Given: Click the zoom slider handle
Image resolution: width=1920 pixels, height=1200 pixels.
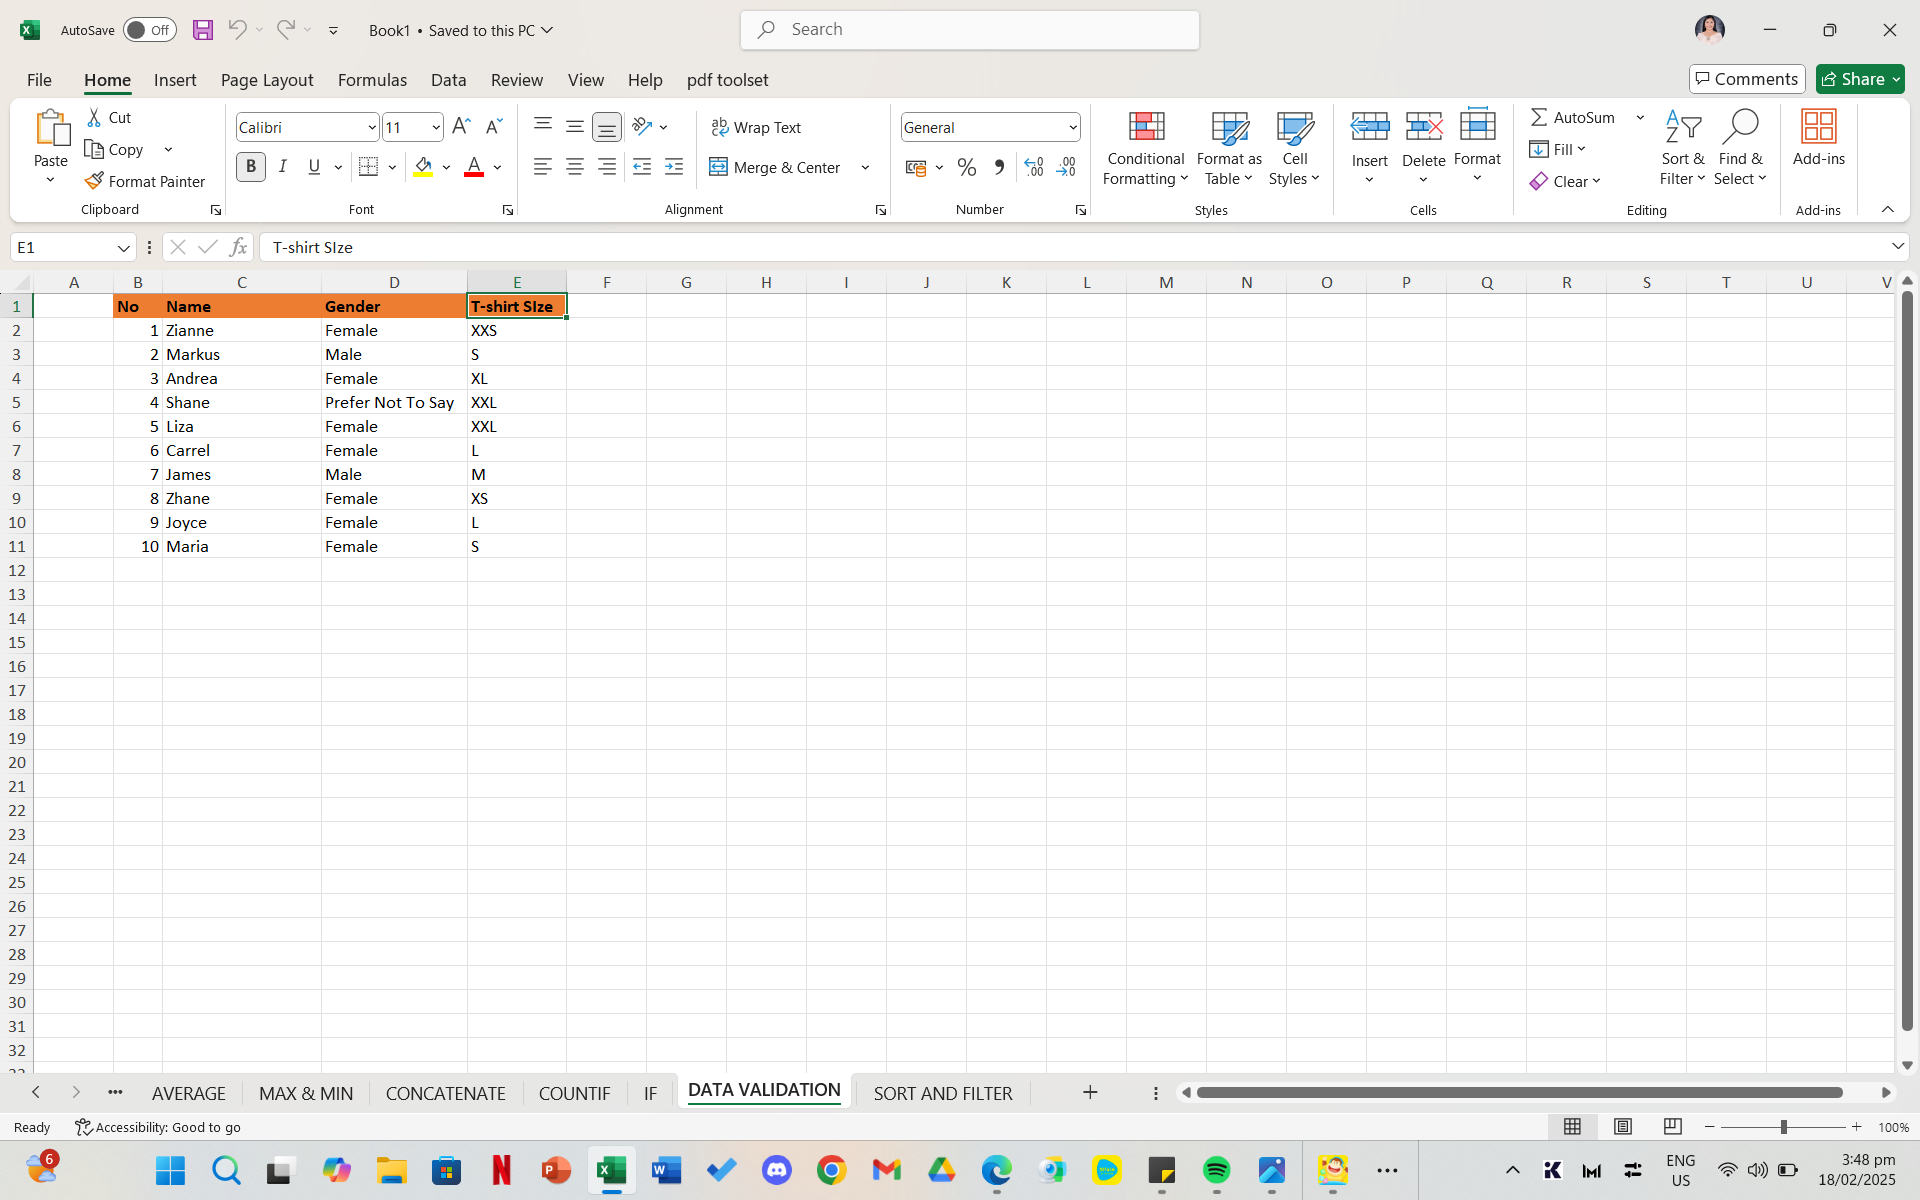Looking at the screenshot, I should pyautogui.click(x=1783, y=1127).
